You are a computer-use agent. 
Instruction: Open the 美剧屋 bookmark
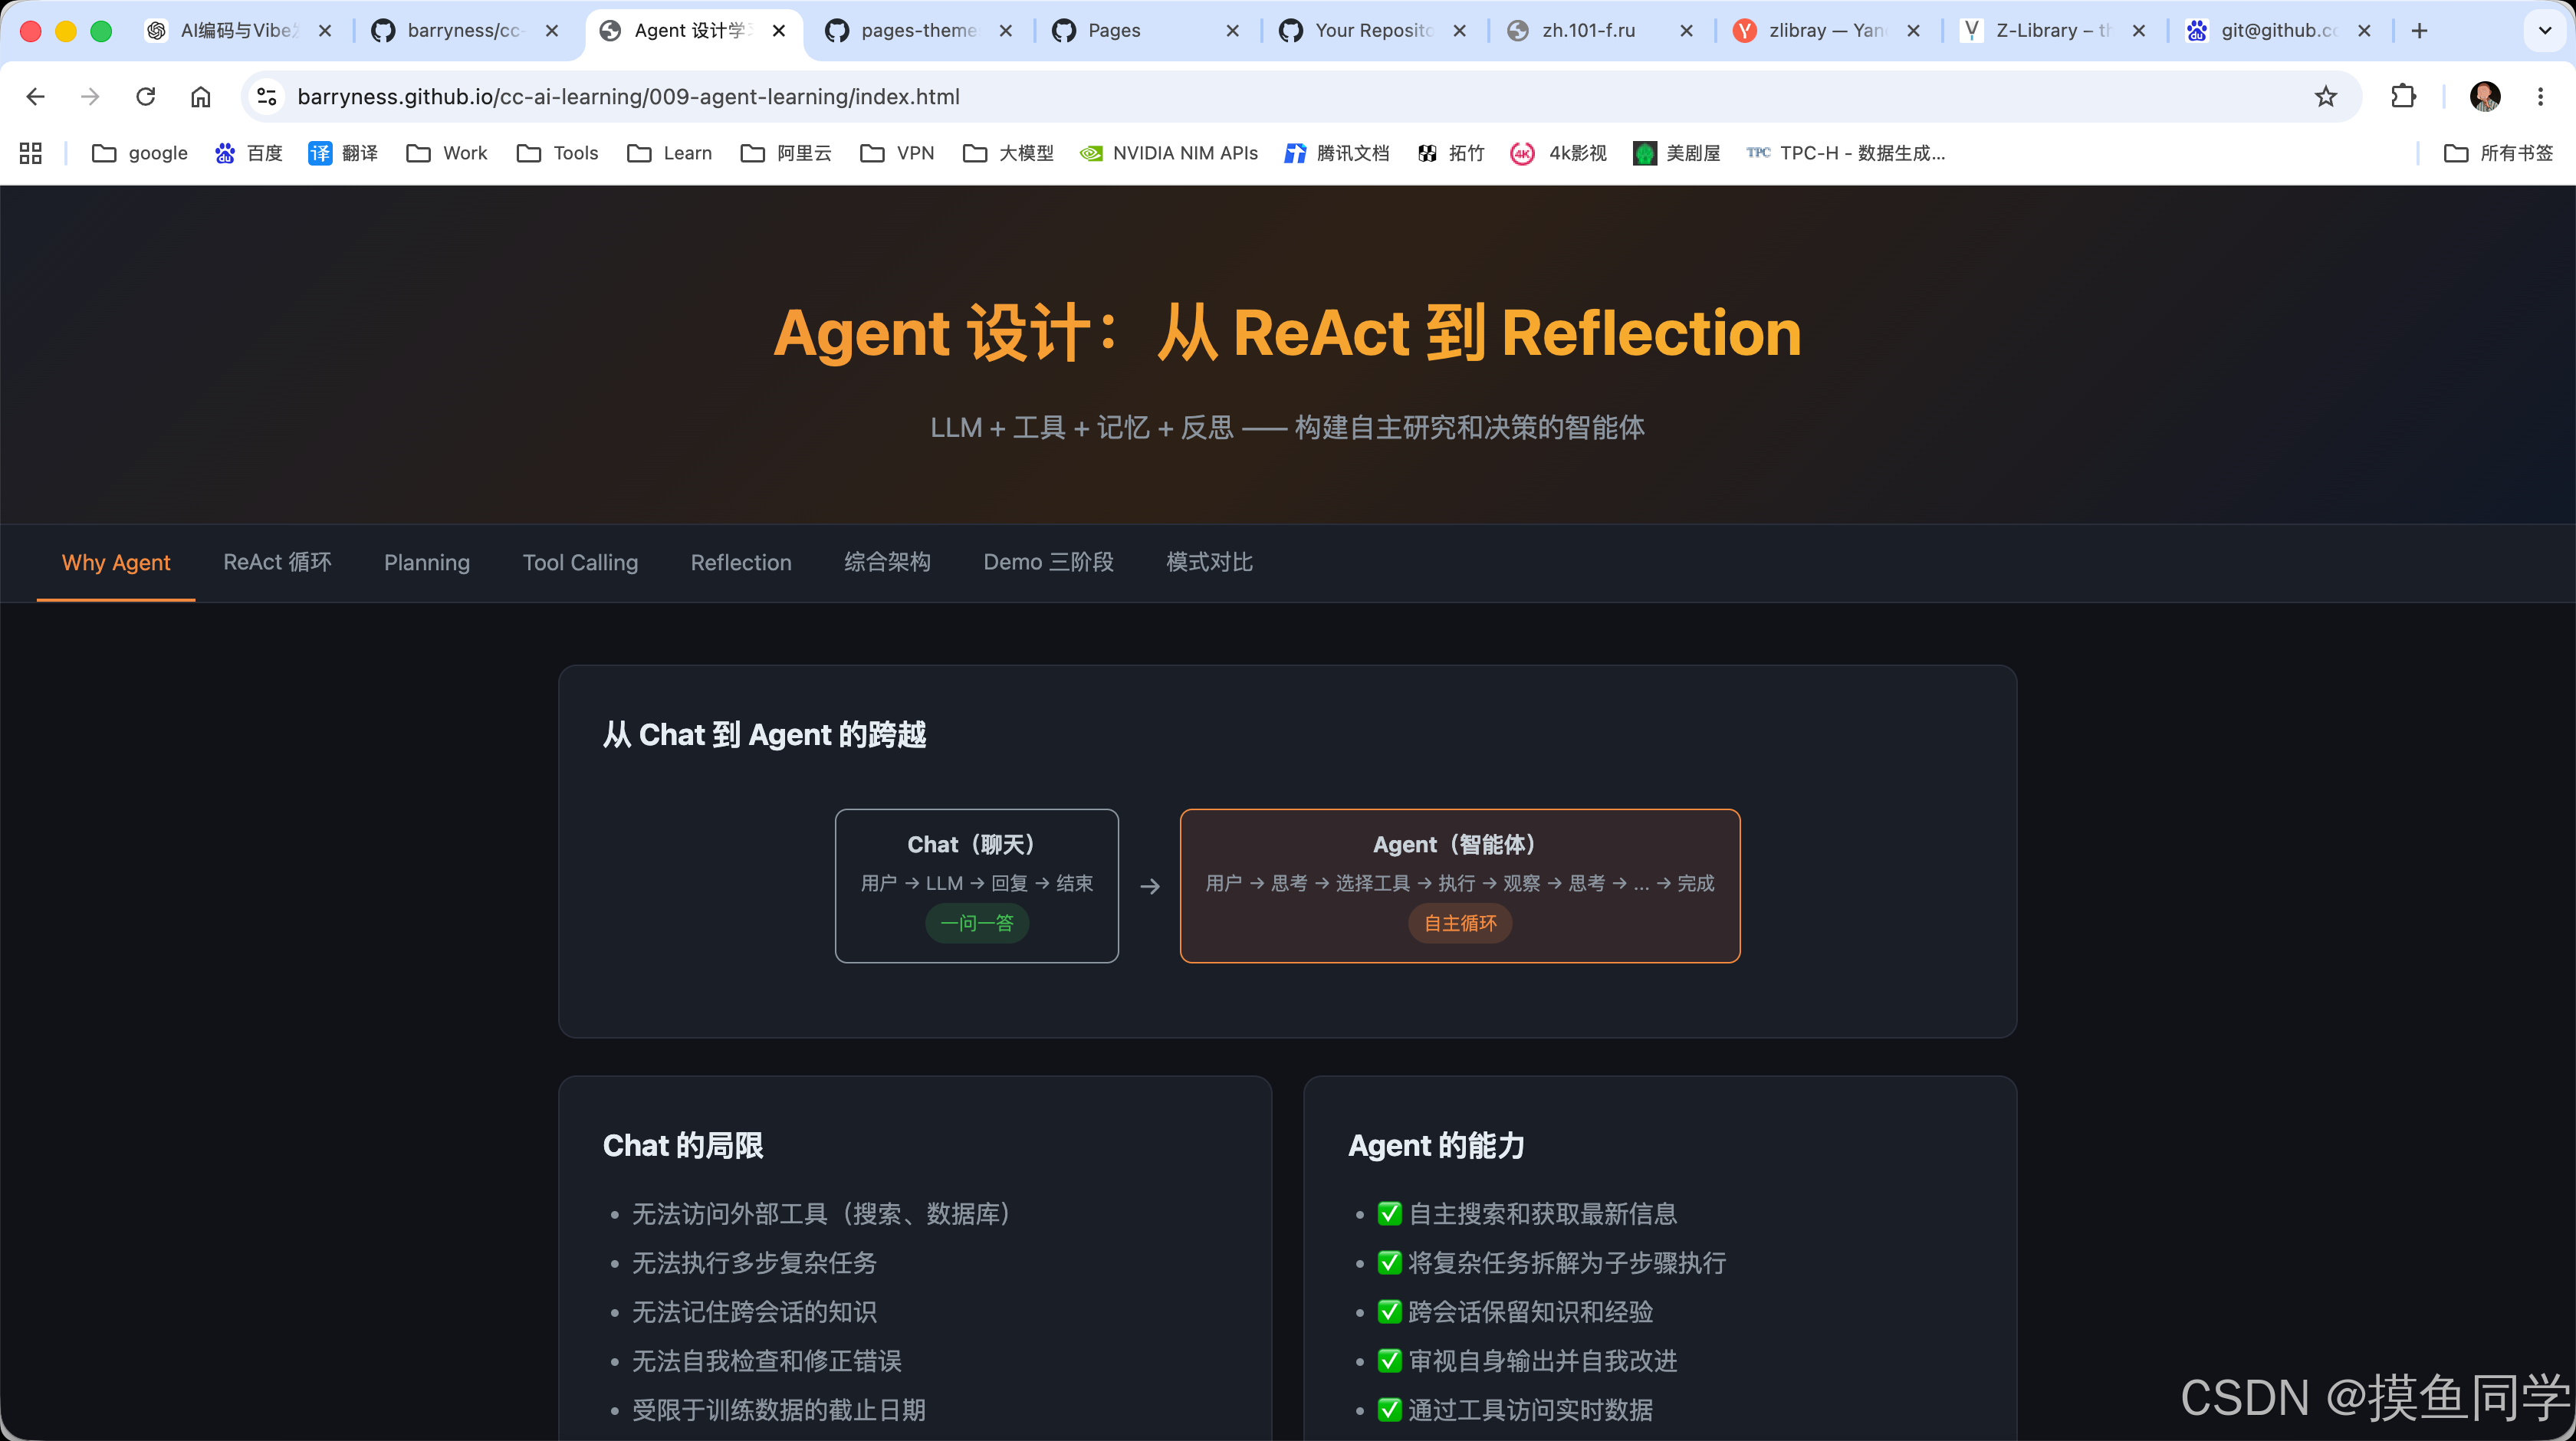point(1676,153)
